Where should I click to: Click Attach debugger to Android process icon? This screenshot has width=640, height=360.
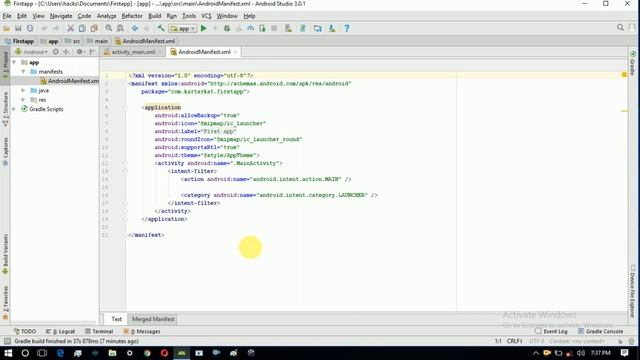point(262,29)
